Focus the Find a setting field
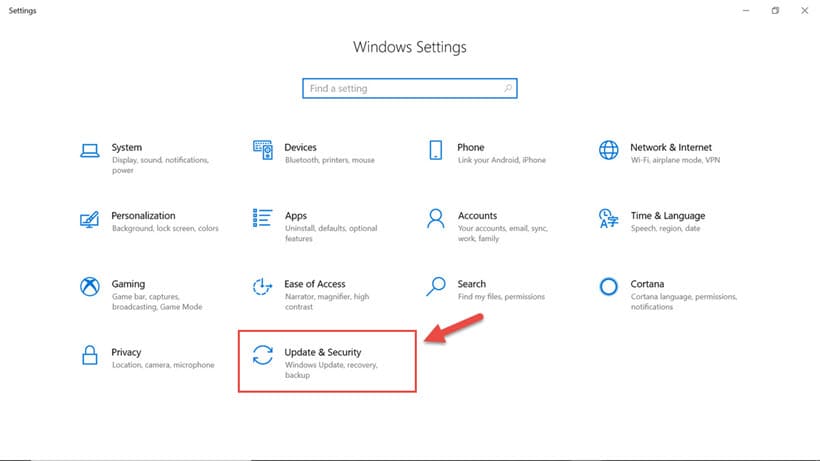Screen dimensions: 820x461 [x=410, y=88]
